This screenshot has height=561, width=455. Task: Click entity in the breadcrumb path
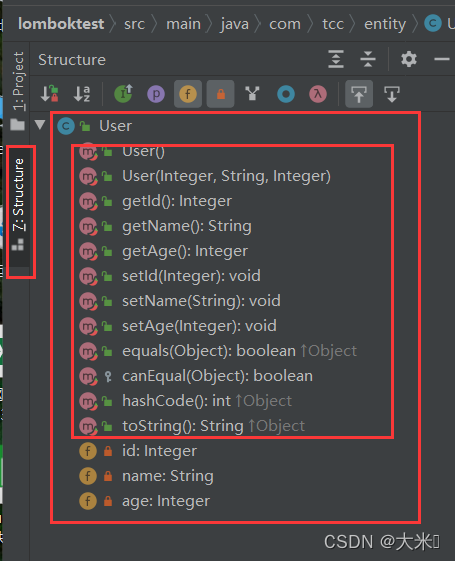[385, 24]
